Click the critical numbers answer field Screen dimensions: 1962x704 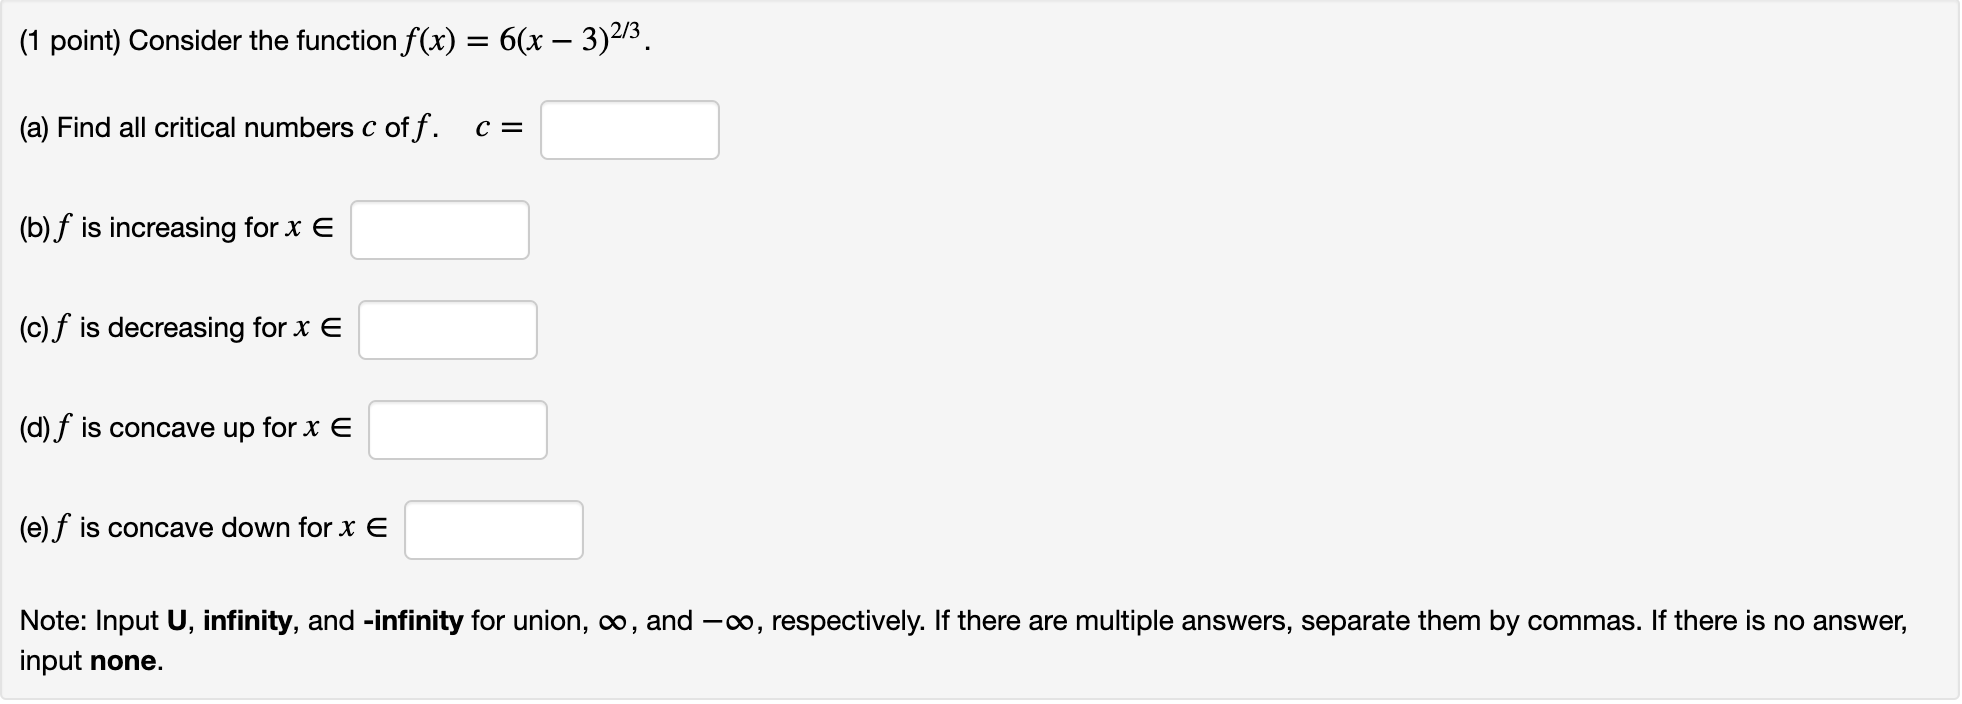[x=629, y=130]
